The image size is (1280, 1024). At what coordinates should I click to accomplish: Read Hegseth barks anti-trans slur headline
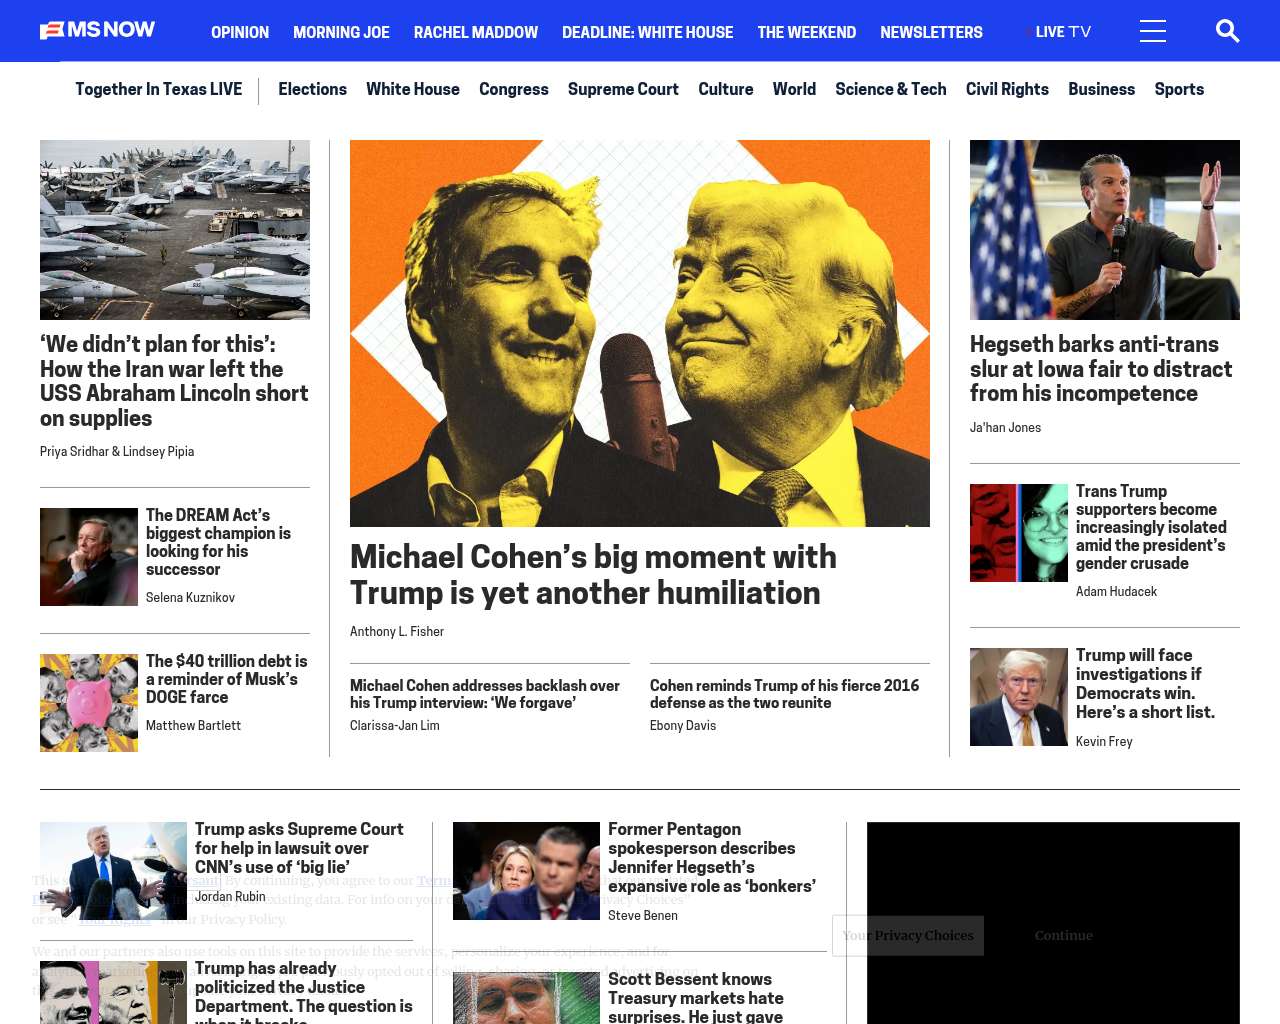(x=1101, y=369)
